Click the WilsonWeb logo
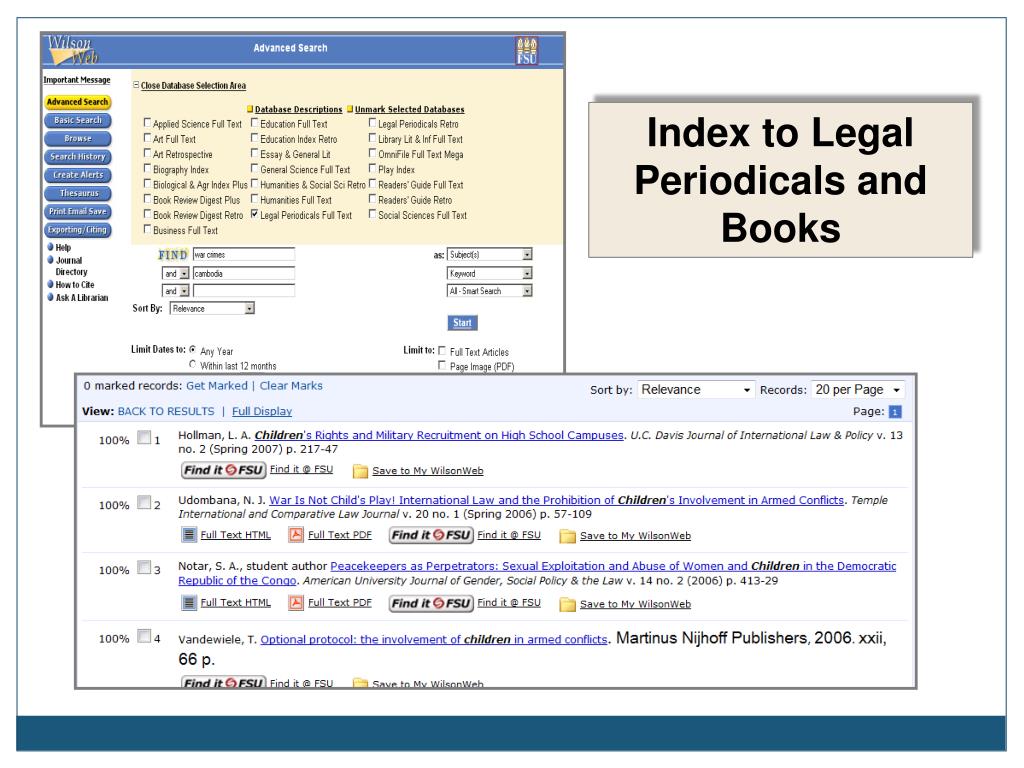This screenshot has height=768, width=1024. pos(72,50)
